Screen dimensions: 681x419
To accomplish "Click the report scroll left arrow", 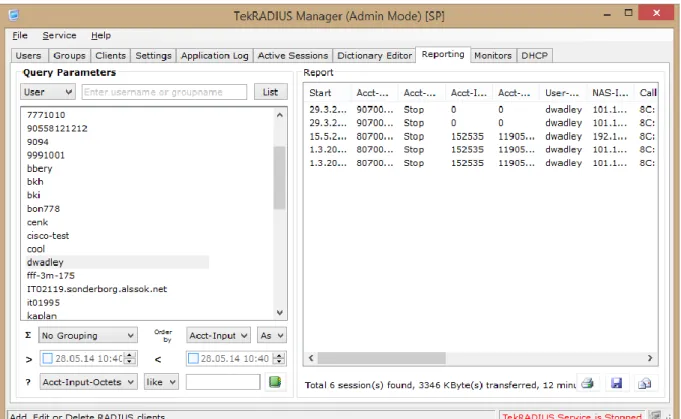I will [311, 358].
